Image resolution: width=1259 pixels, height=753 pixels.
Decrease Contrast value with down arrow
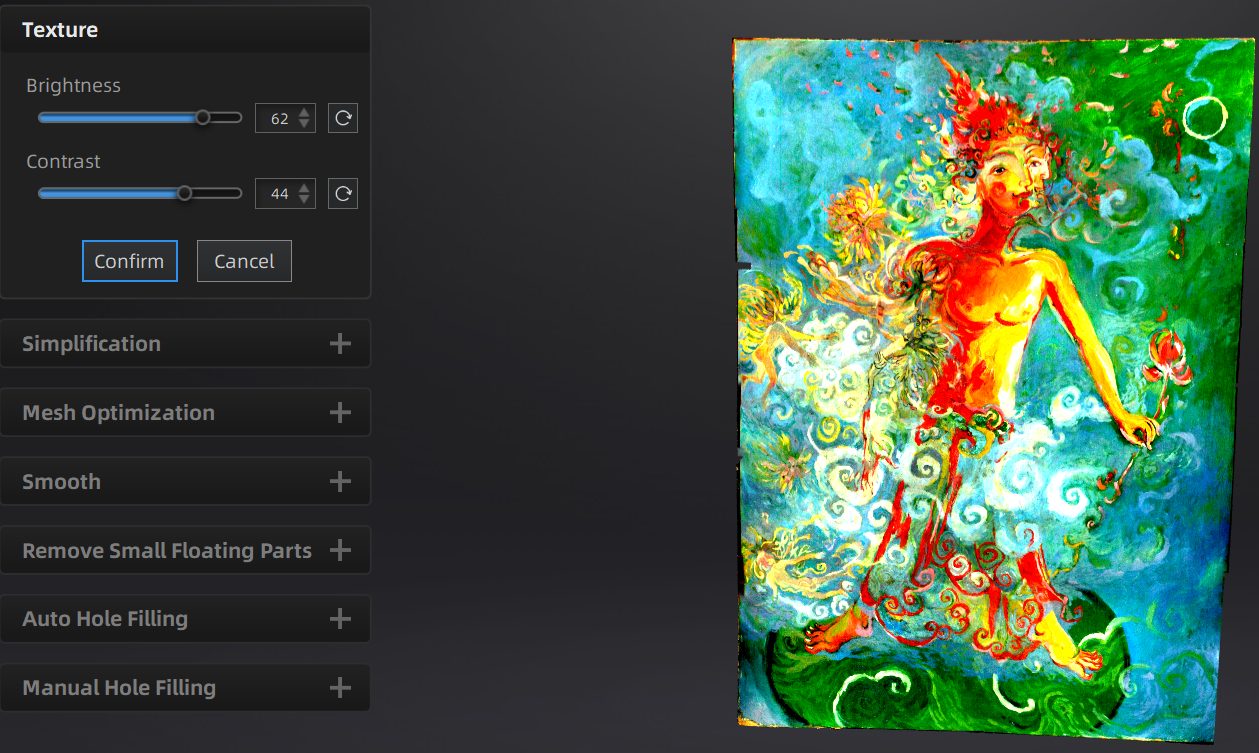(x=304, y=201)
